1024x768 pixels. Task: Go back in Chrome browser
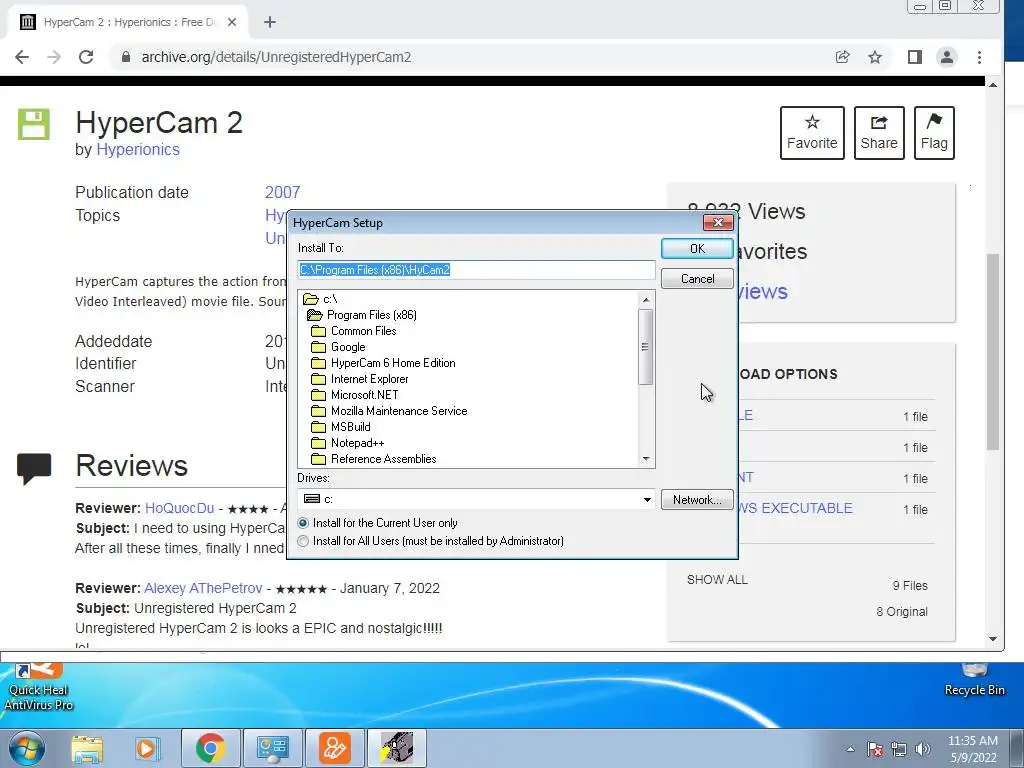[x=22, y=57]
